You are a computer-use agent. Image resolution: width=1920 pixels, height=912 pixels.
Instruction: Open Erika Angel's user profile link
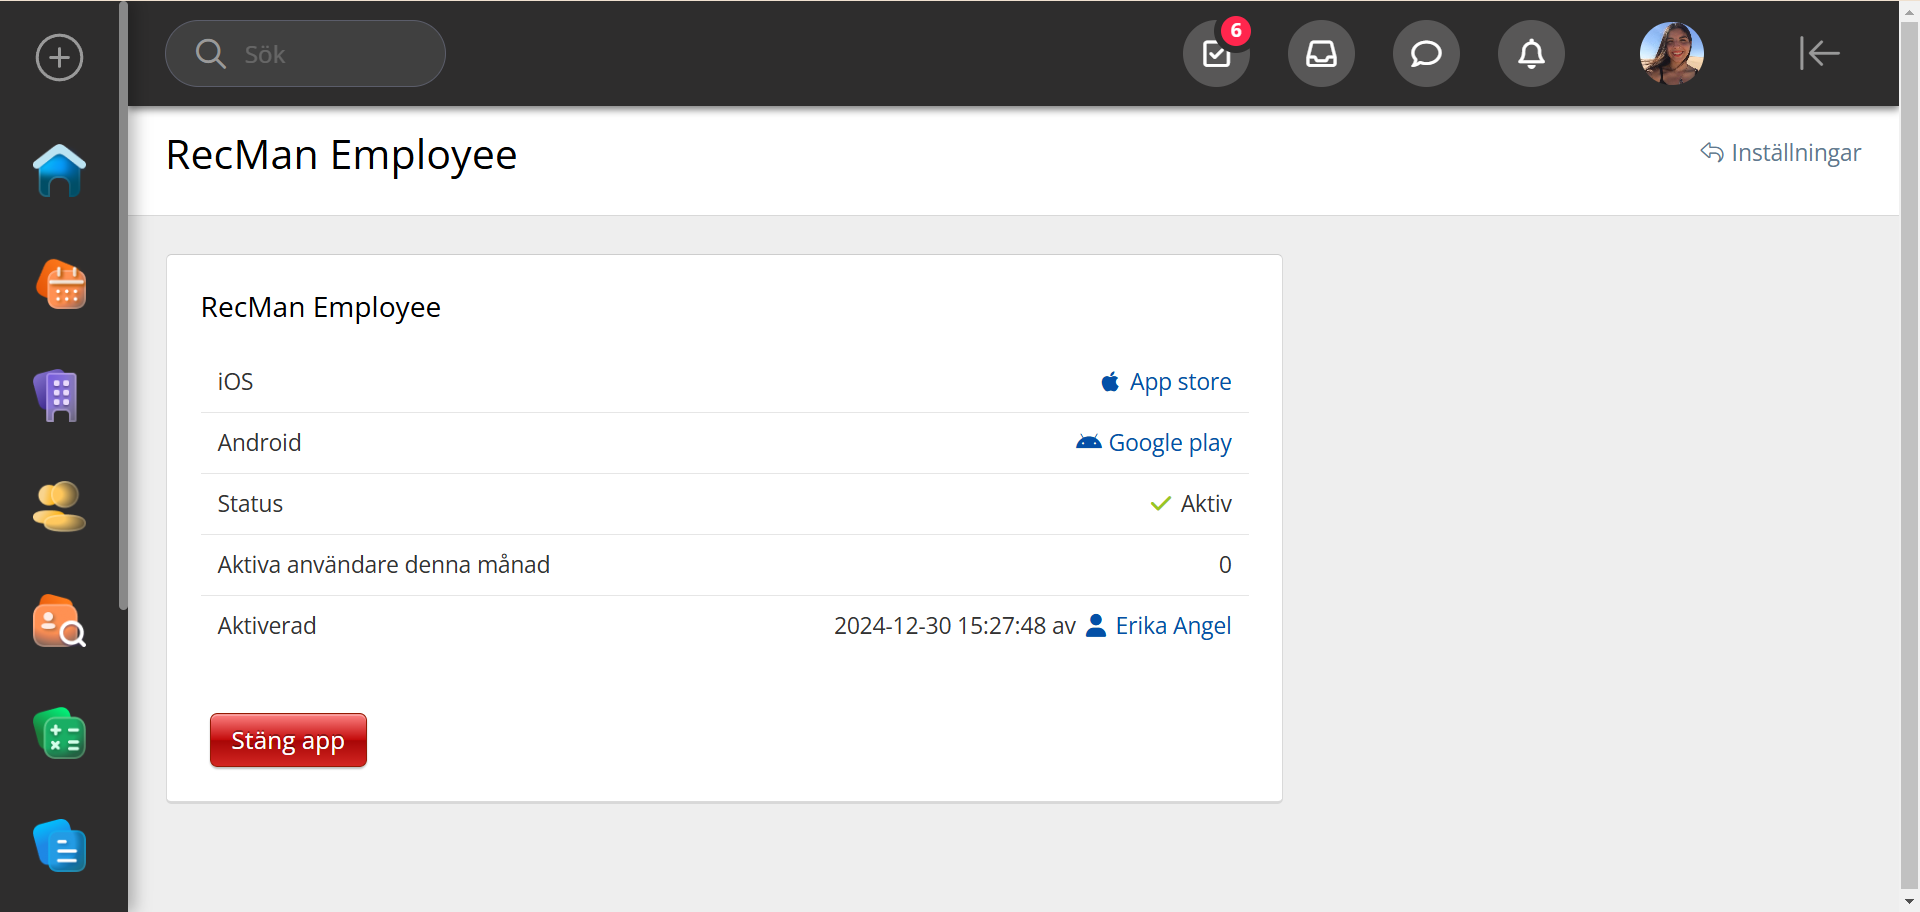click(1172, 626)
